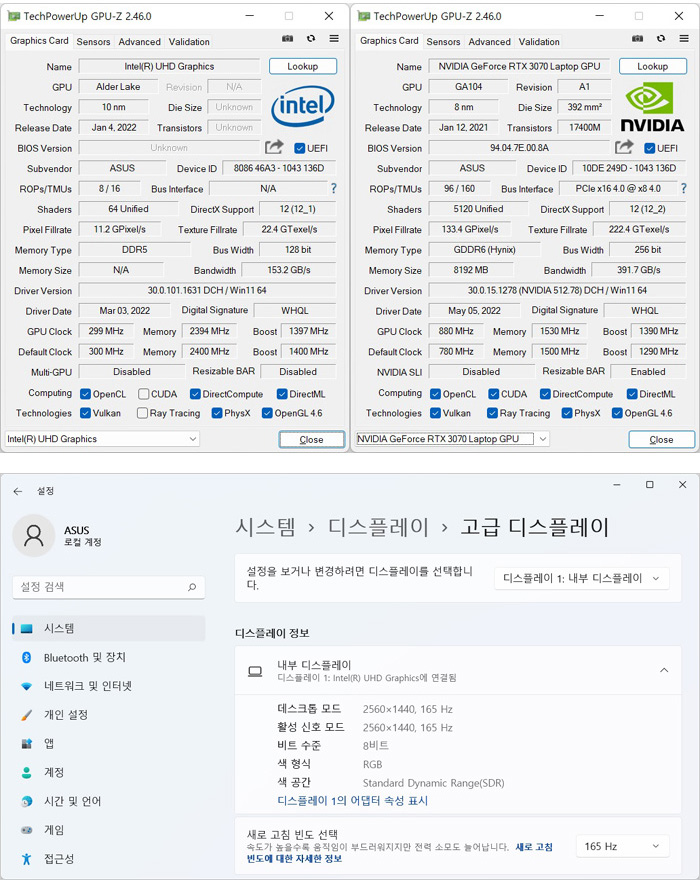Open 디스플레이 1: 내부 디스플레이 dropdown
This screenshot has height=884, width=700.
(x=582, y=578)
